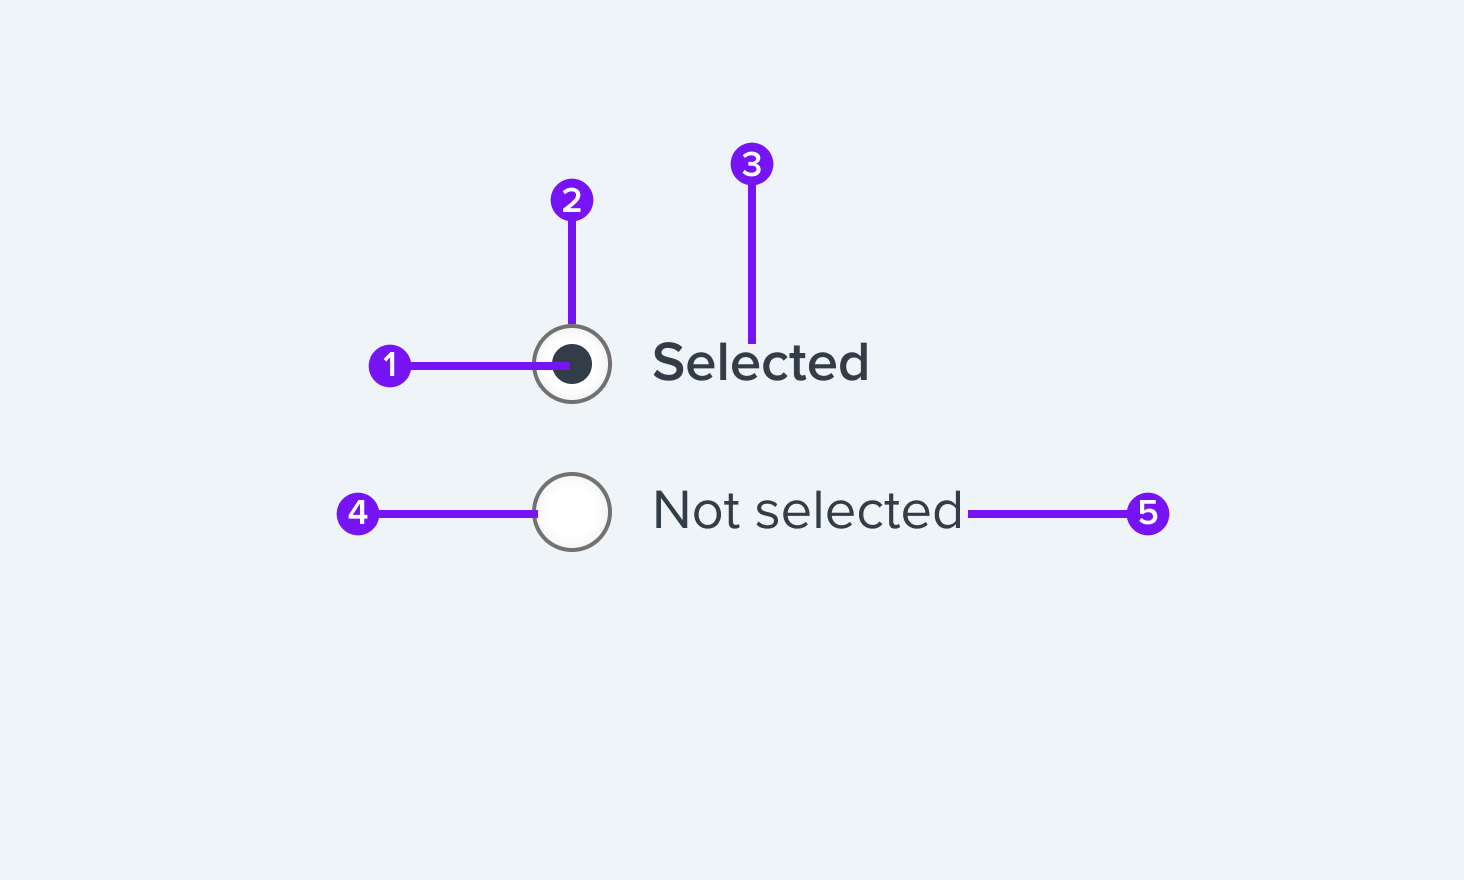Click the horizontal line extending from badge 4
The image size is (1464, 880).
click(458, 513)
